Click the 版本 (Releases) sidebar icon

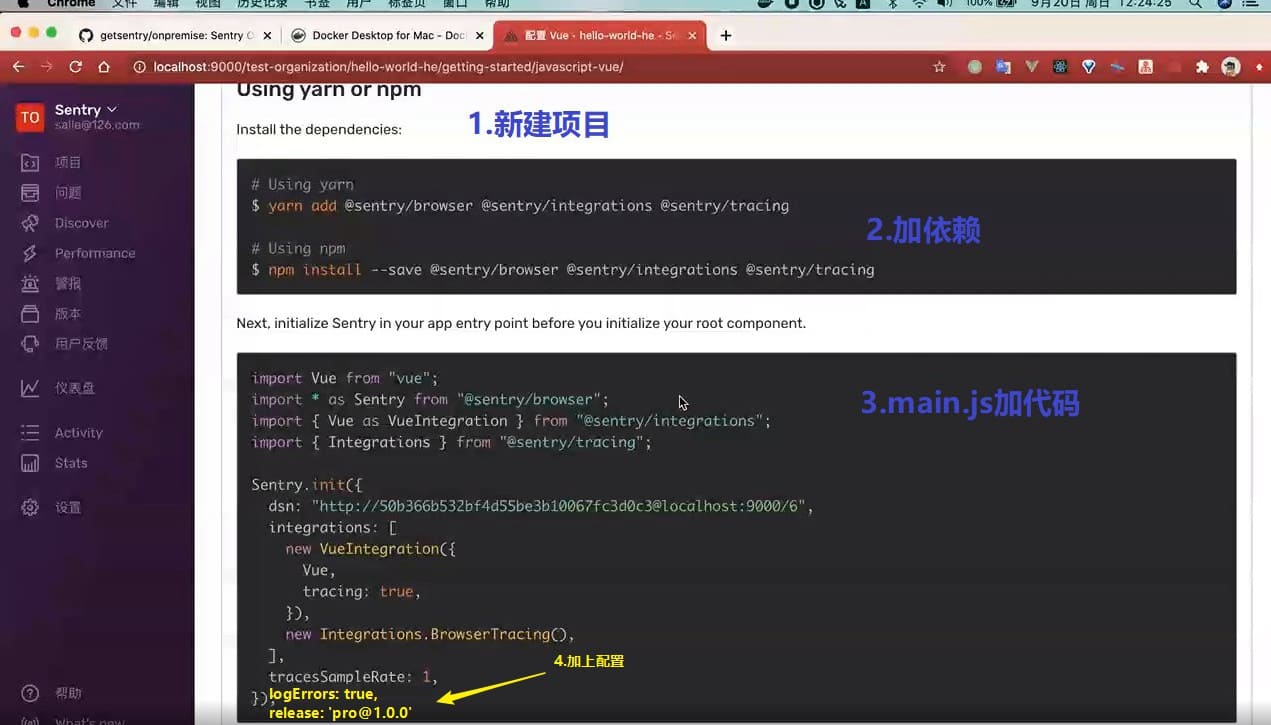point(30,314)
